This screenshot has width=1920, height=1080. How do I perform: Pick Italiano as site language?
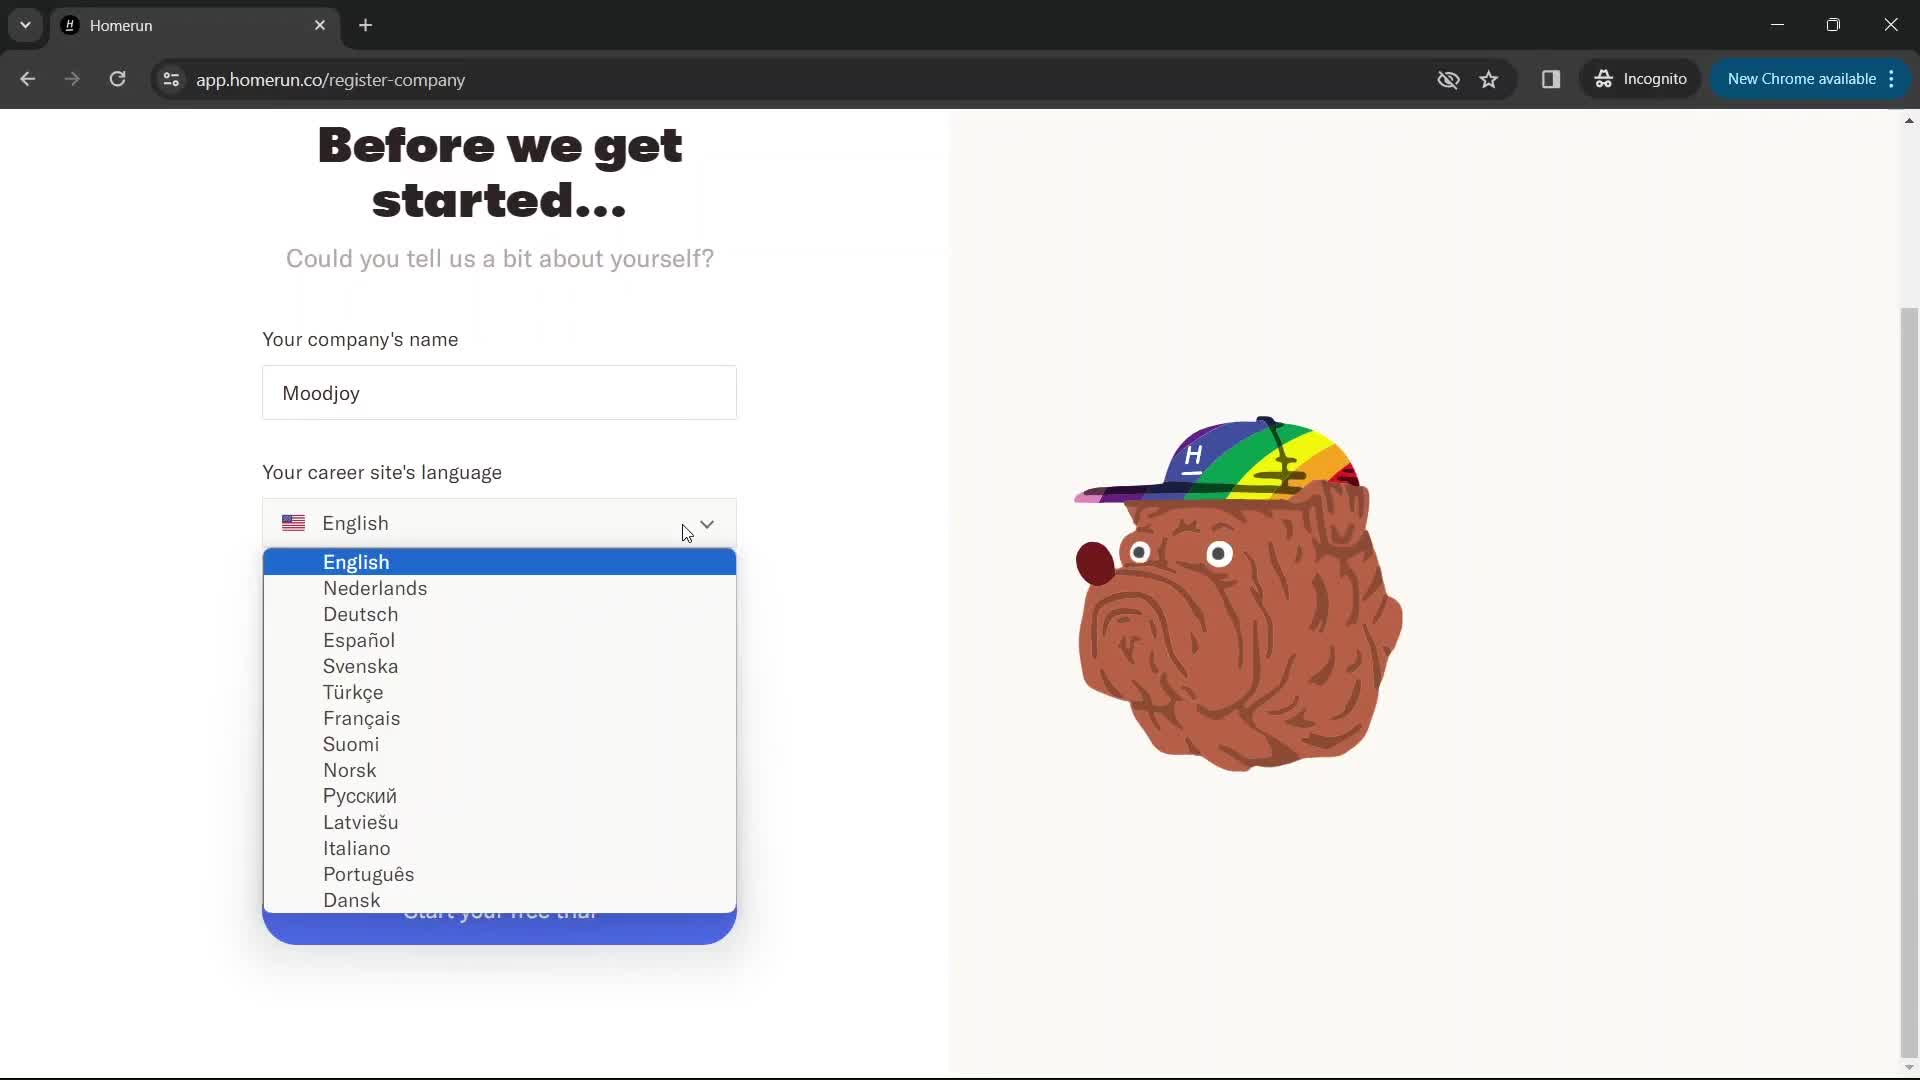pyautogui.click(x=499, y=848)
